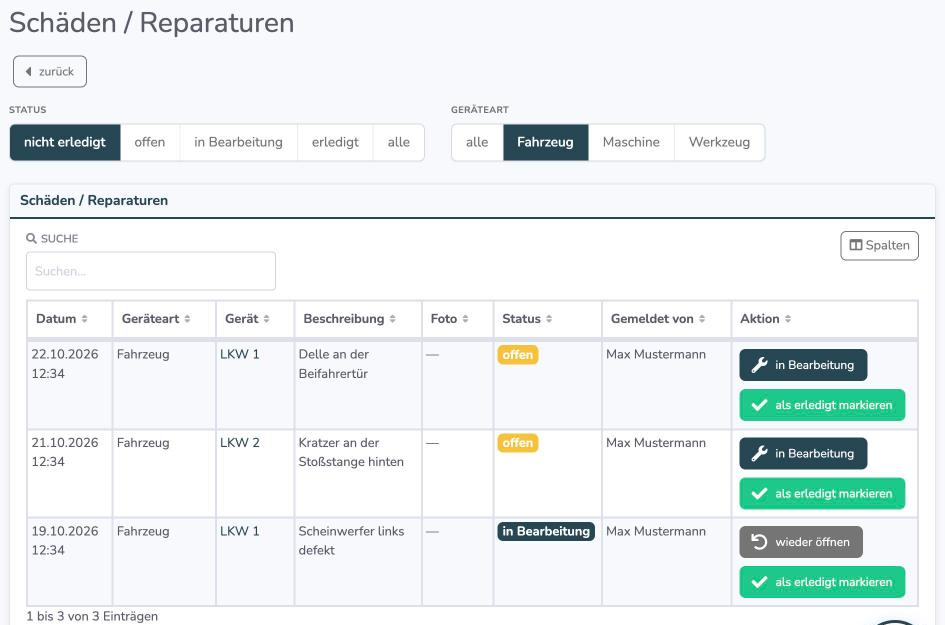Filter status by 'offen'
945x625 pixels.
click(150, 142)
